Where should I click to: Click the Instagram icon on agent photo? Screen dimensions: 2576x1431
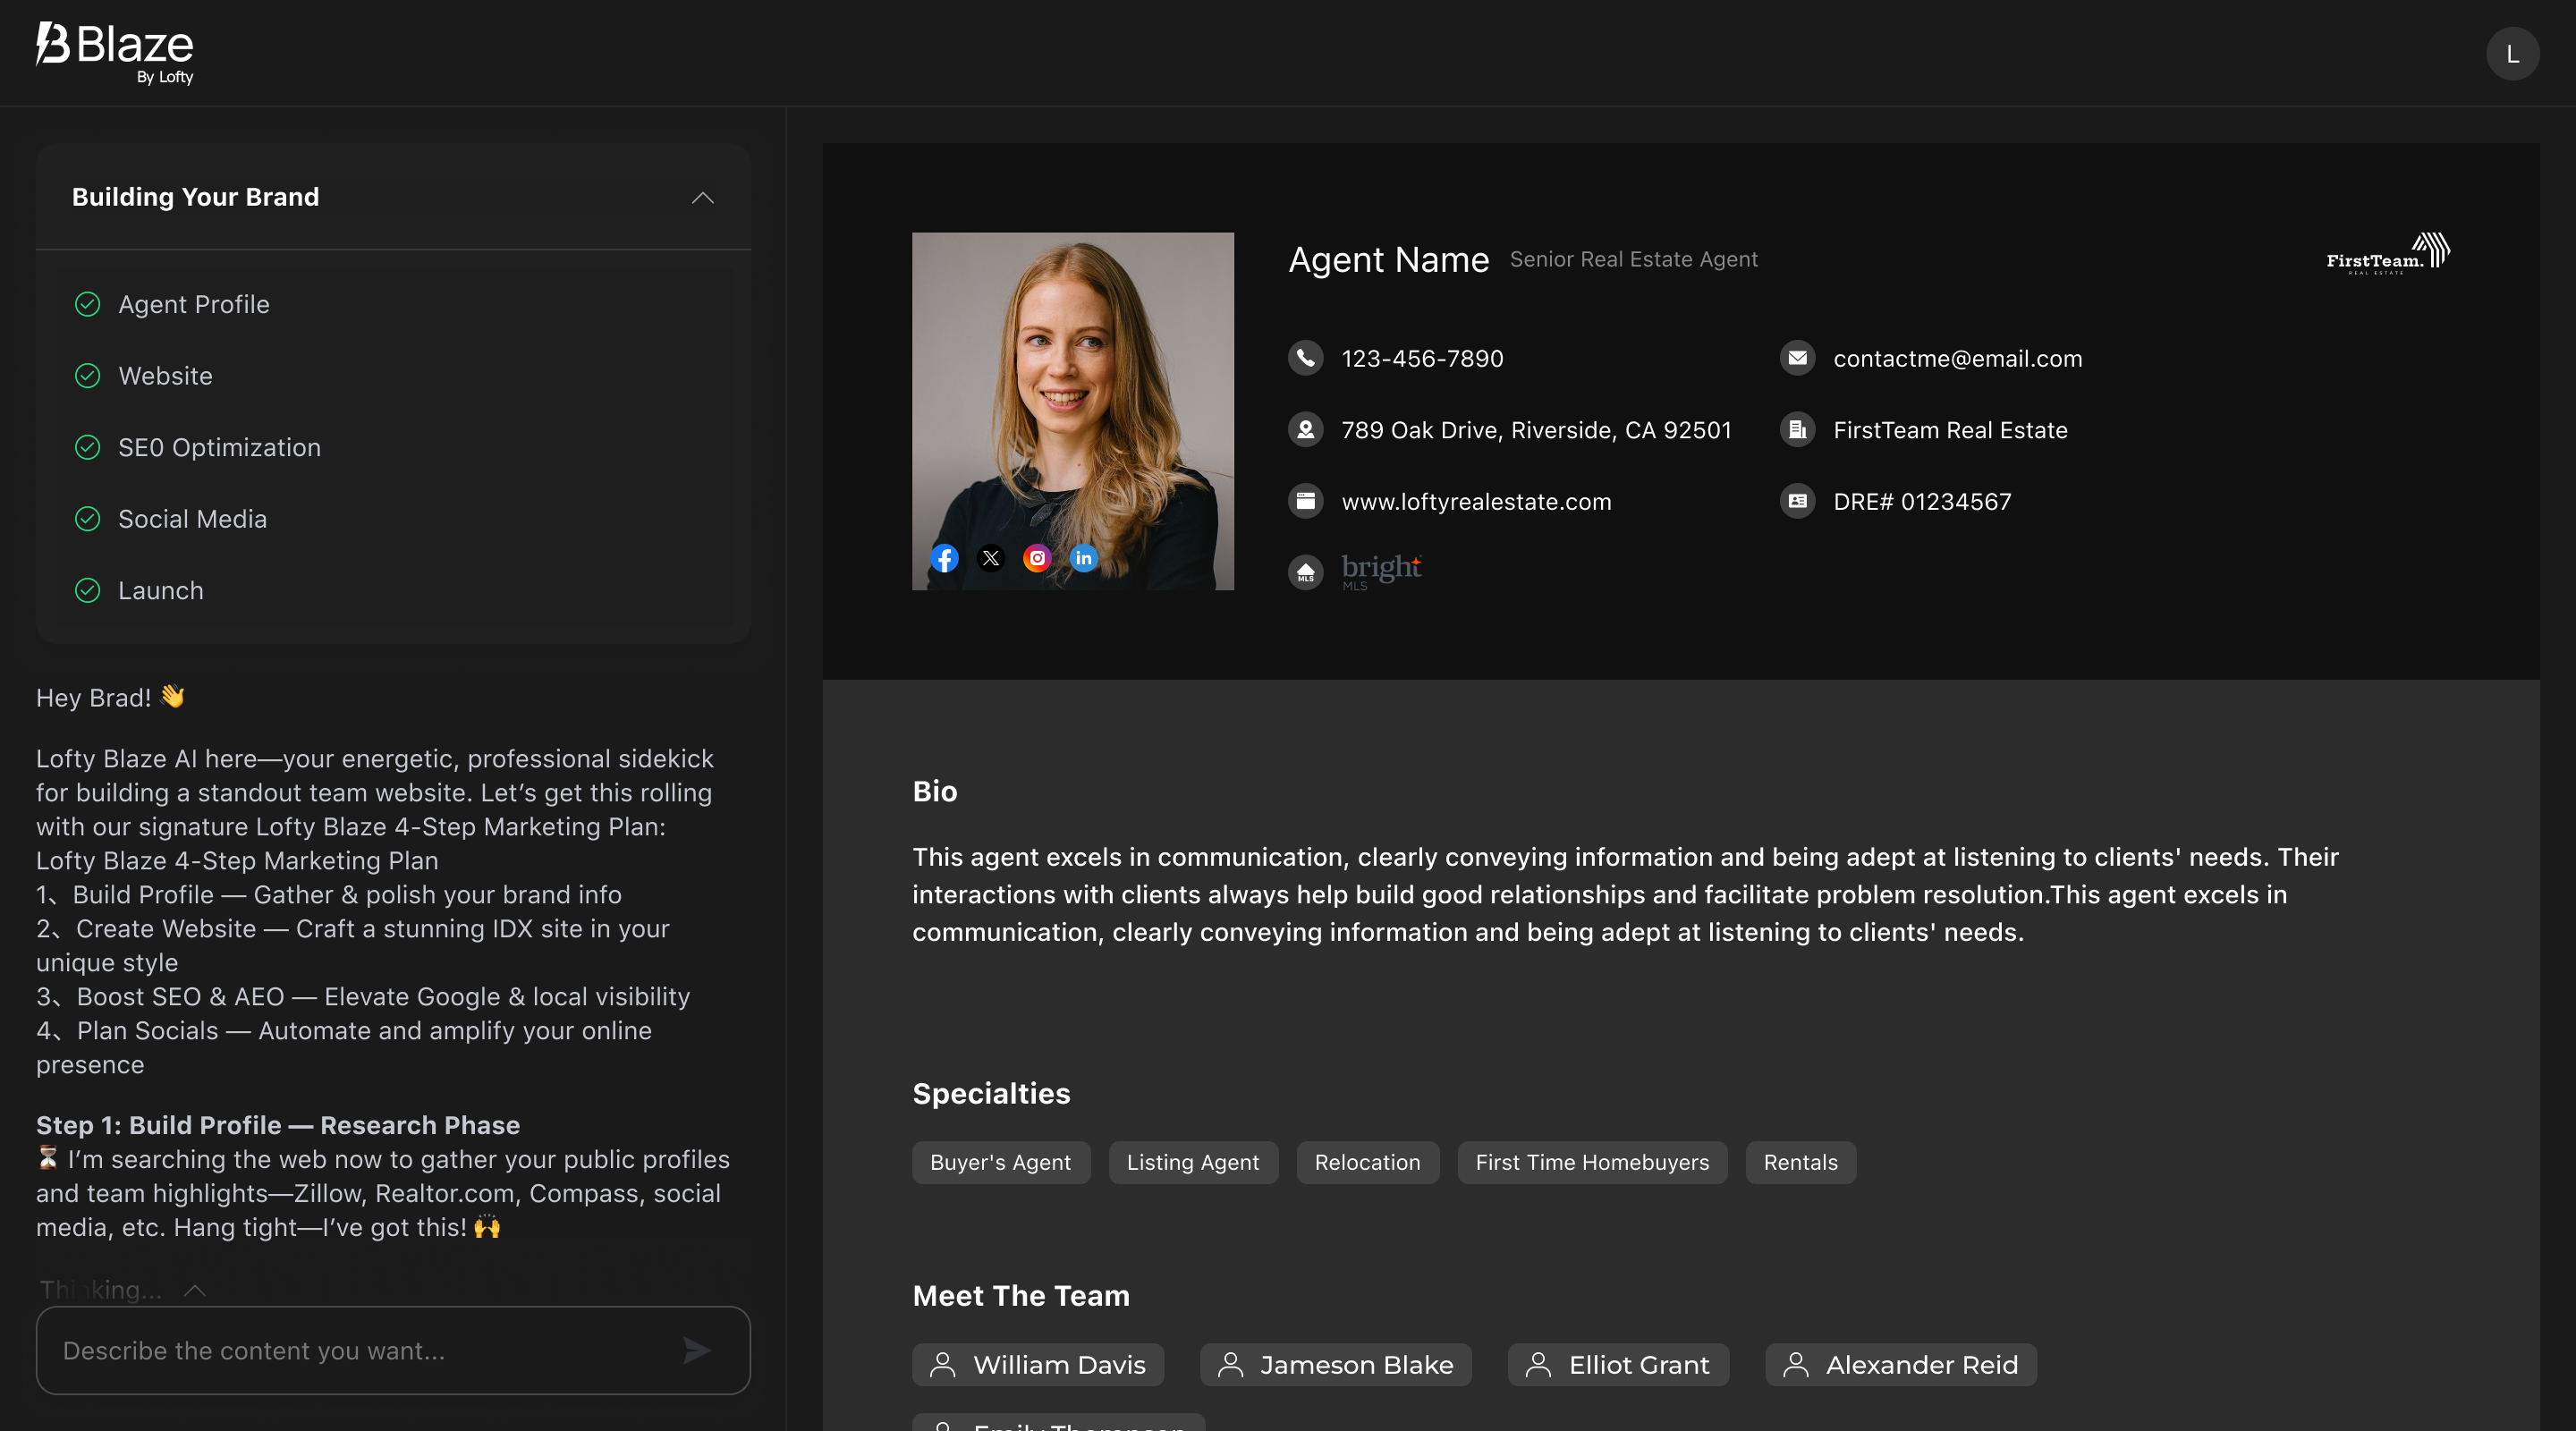click(x=1037, y=558)
